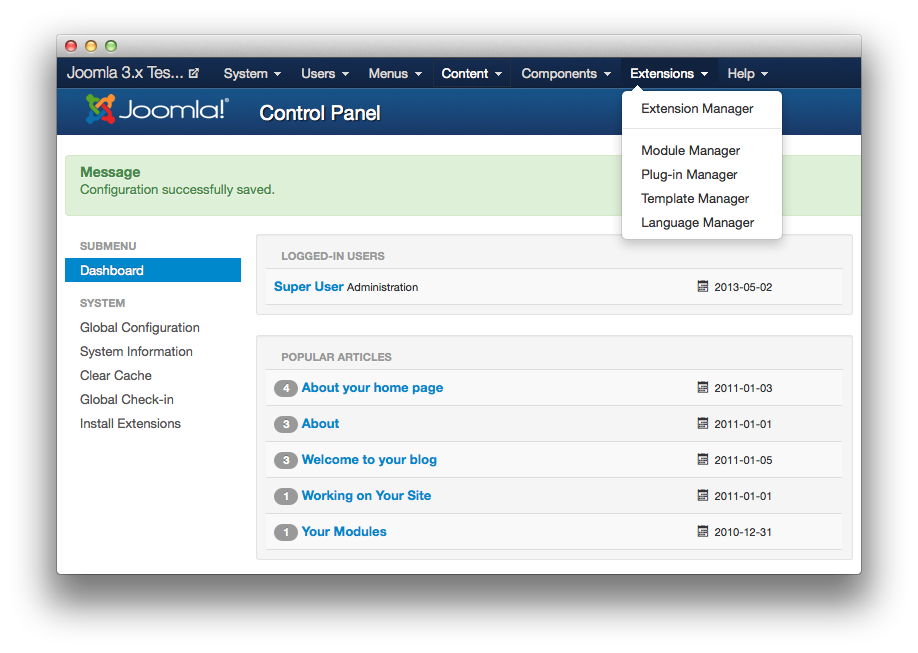
Task: Click calendar icon beside 2011-01-03 date
Action: click(x=703, y=388)
